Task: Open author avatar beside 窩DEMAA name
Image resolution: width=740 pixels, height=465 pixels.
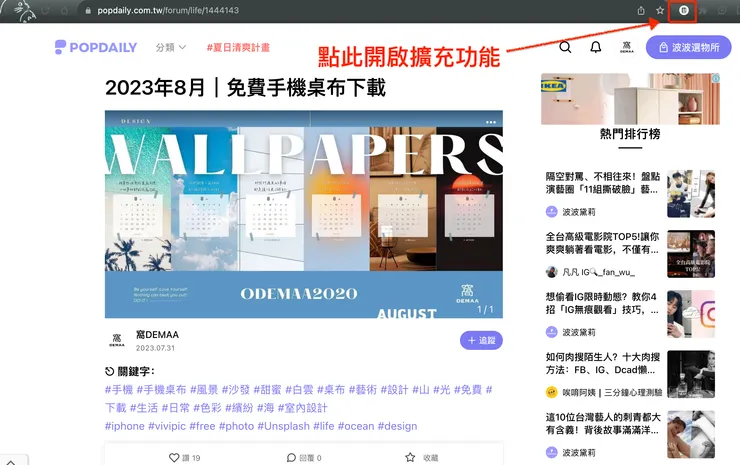Action: pyautogui.click(x=117, y=340)
